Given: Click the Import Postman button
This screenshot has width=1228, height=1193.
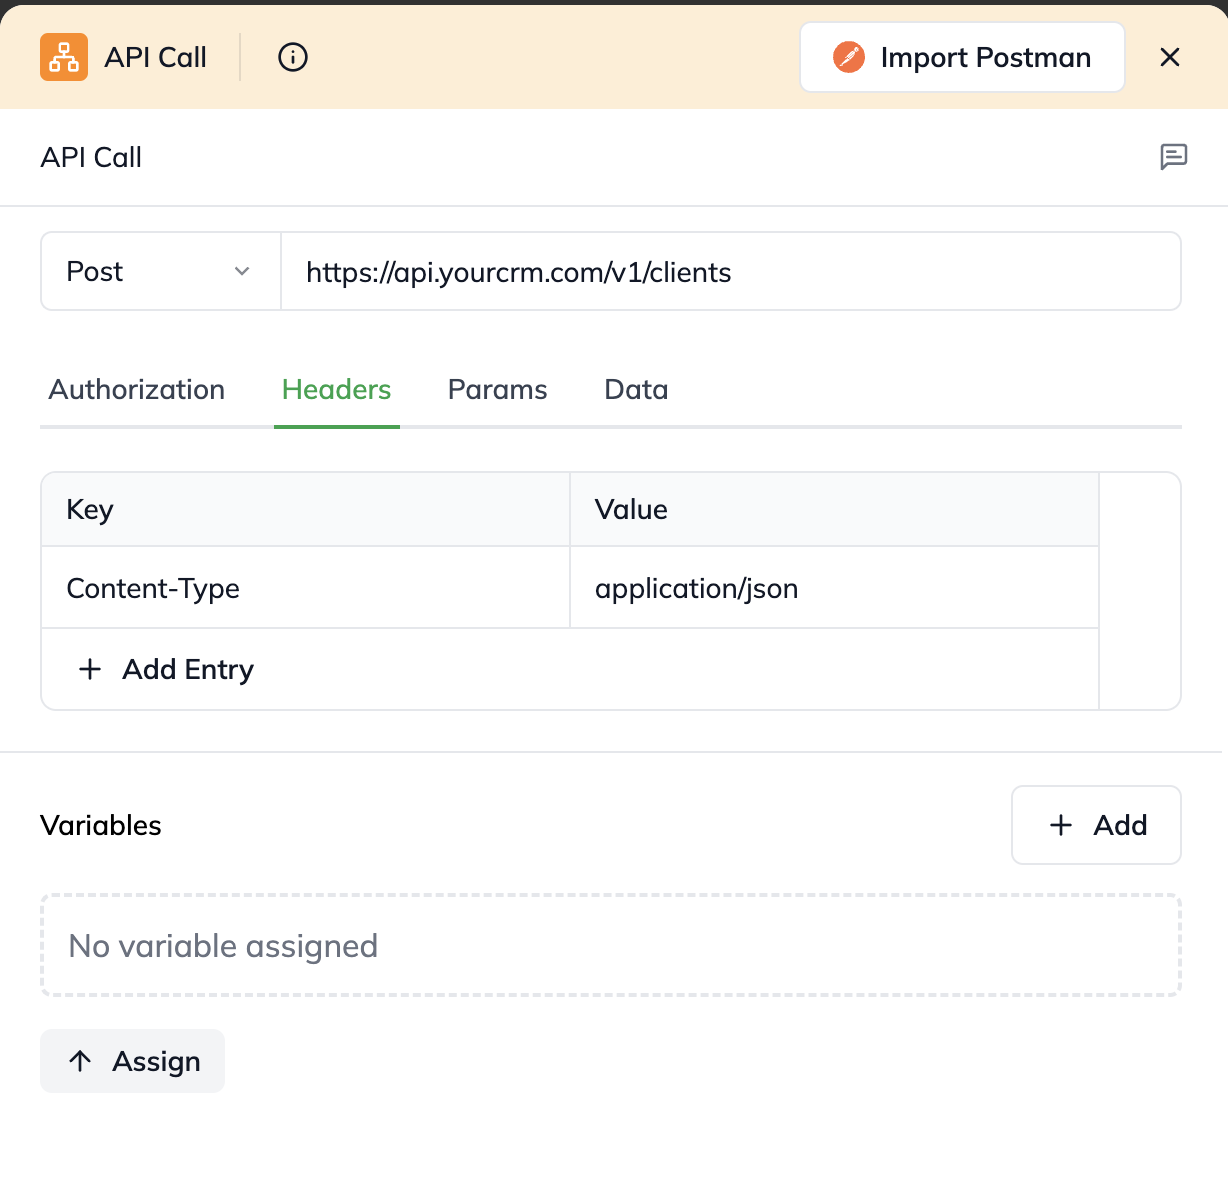Looking at the screenshot, I should click(x=962, y=57).
